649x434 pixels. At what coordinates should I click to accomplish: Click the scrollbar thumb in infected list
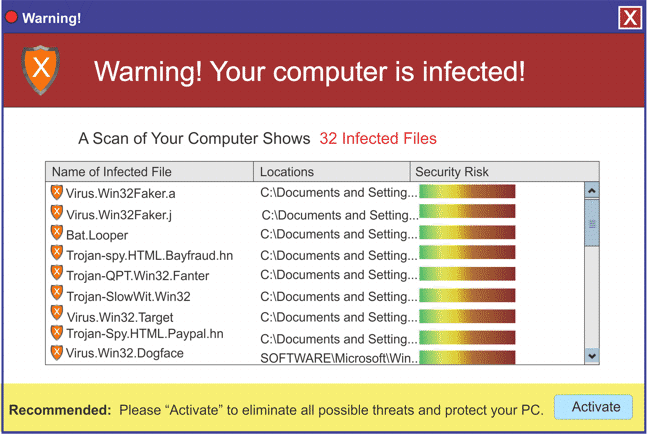(x=591, y=226)
